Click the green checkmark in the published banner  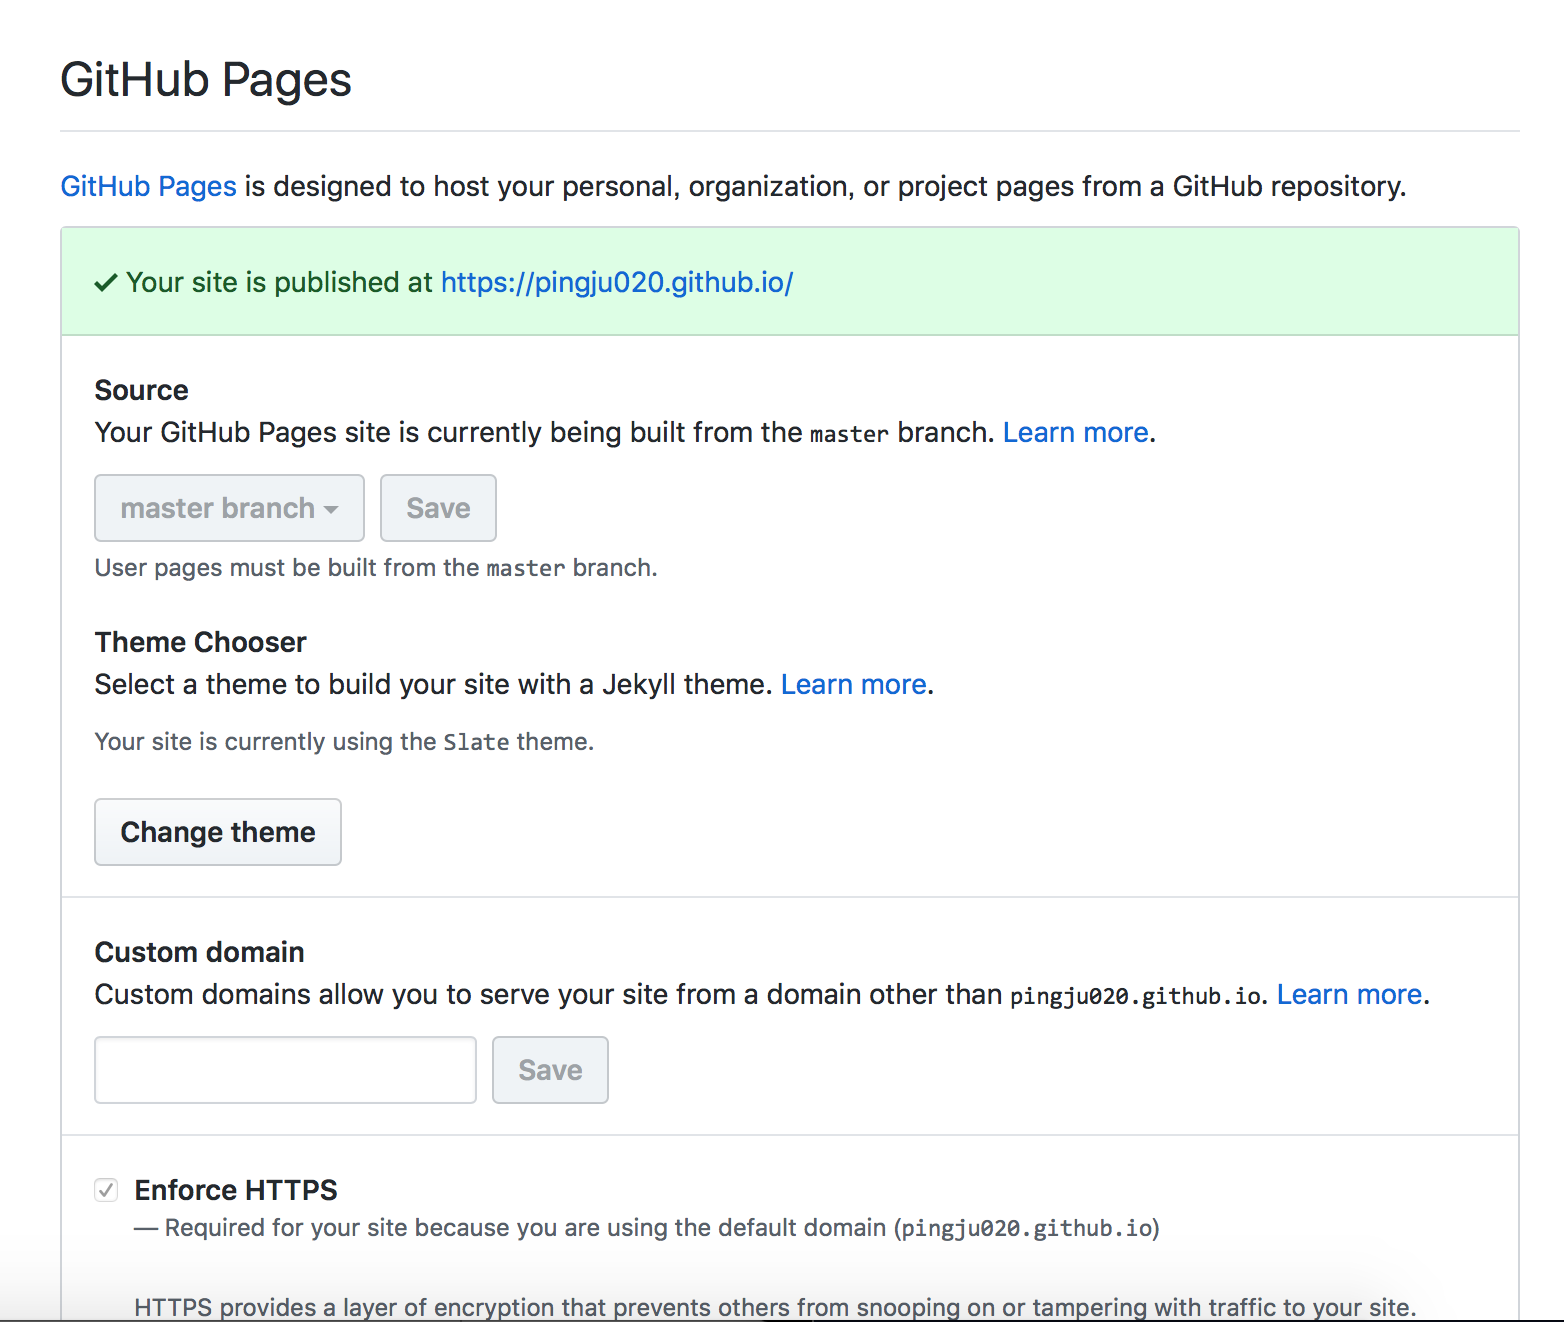point(106,283)
